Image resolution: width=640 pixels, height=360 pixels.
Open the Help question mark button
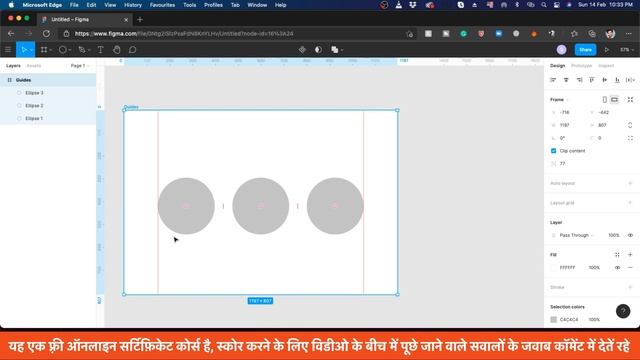[x=623, y=311]
